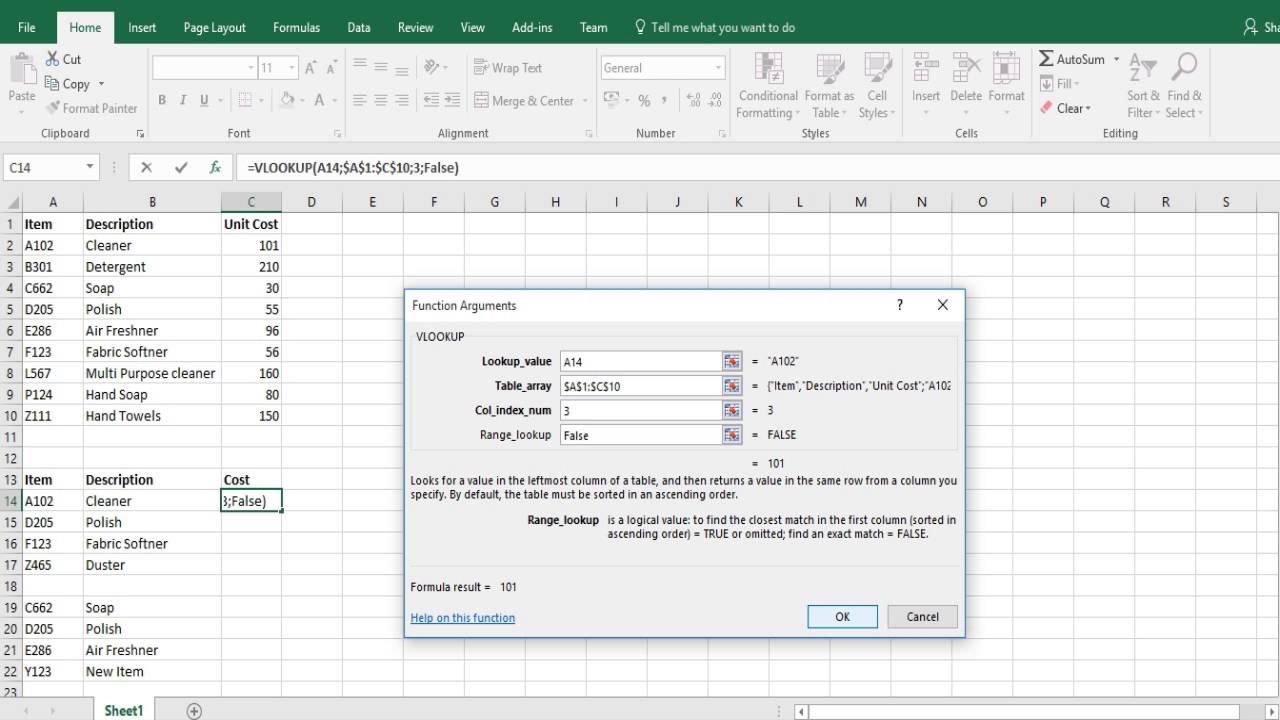Add a new sheet with plus icon
Viewport: 1280px width, 720px height.
194,711
